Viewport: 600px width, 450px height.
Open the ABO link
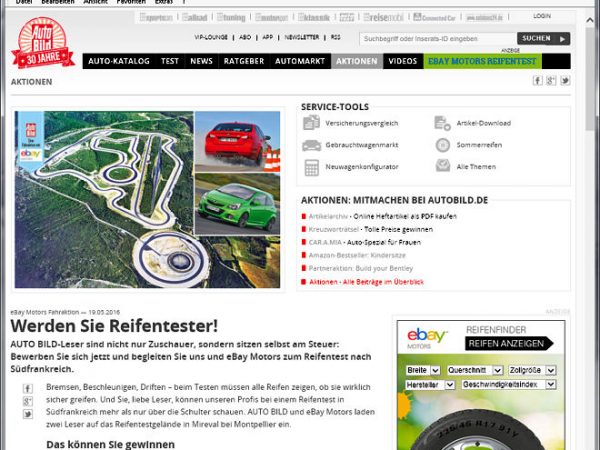(245, 37)
